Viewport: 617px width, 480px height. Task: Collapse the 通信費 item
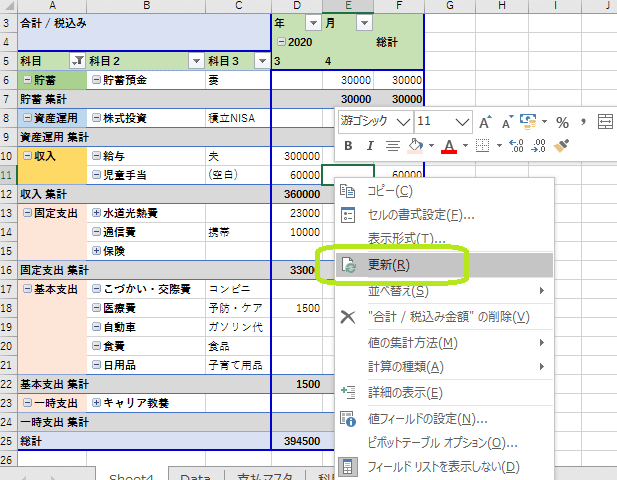click(96, 232)
